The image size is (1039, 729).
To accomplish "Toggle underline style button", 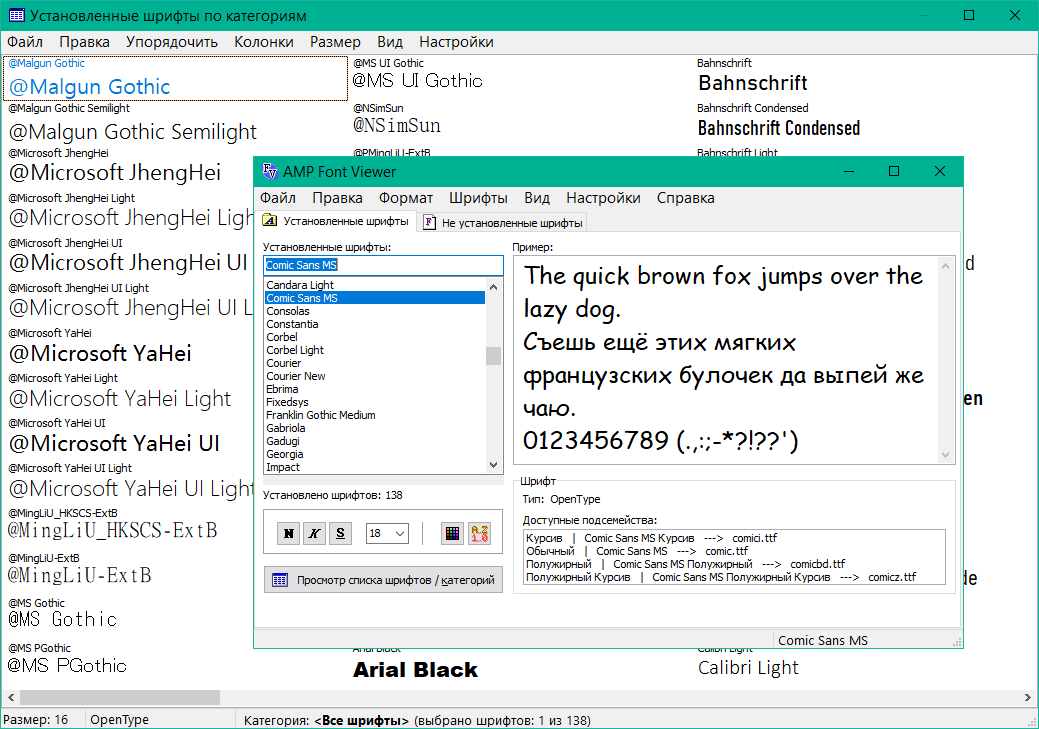I will [341, 533].
